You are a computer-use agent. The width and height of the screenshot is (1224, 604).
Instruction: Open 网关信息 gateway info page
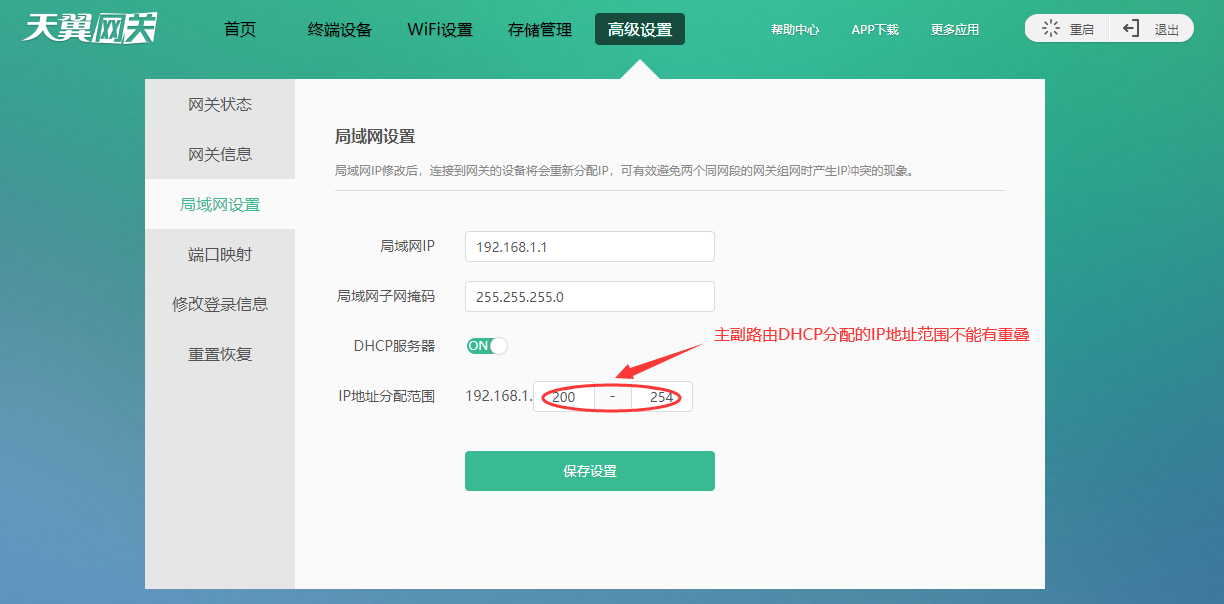(x=219, y=153)
